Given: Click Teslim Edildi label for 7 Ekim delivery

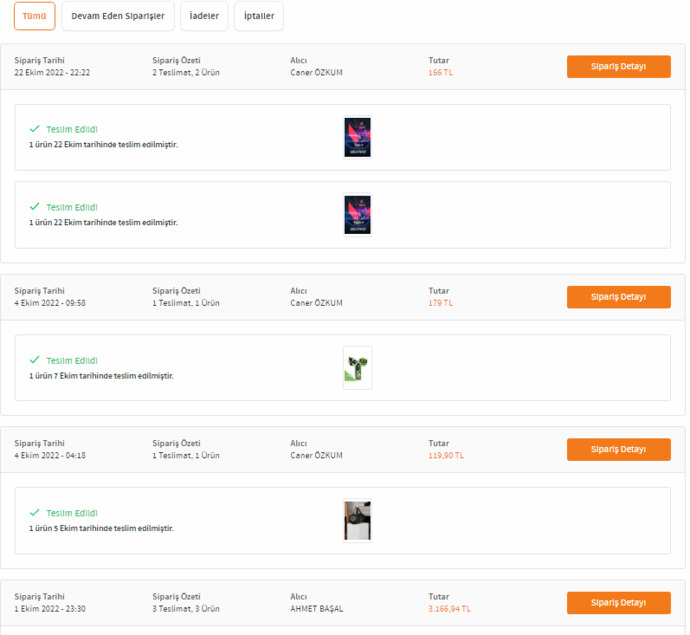Looking at the screenshot, I should 72,361.
